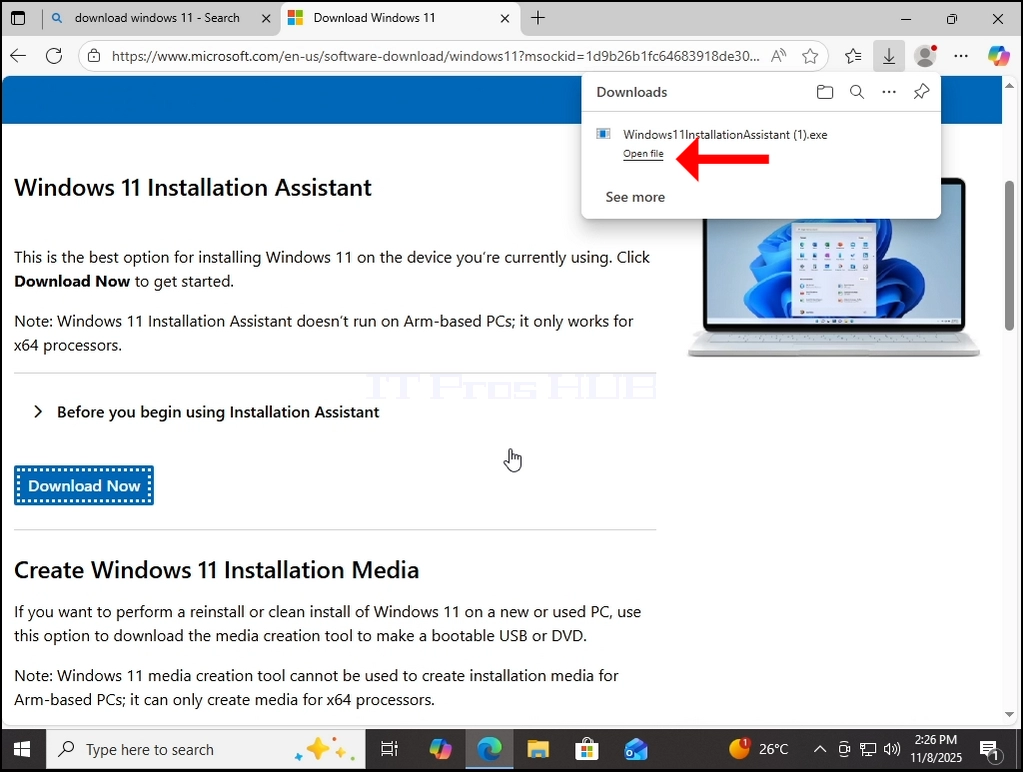Open the tab actions menu icon

(x=18, y=18)
